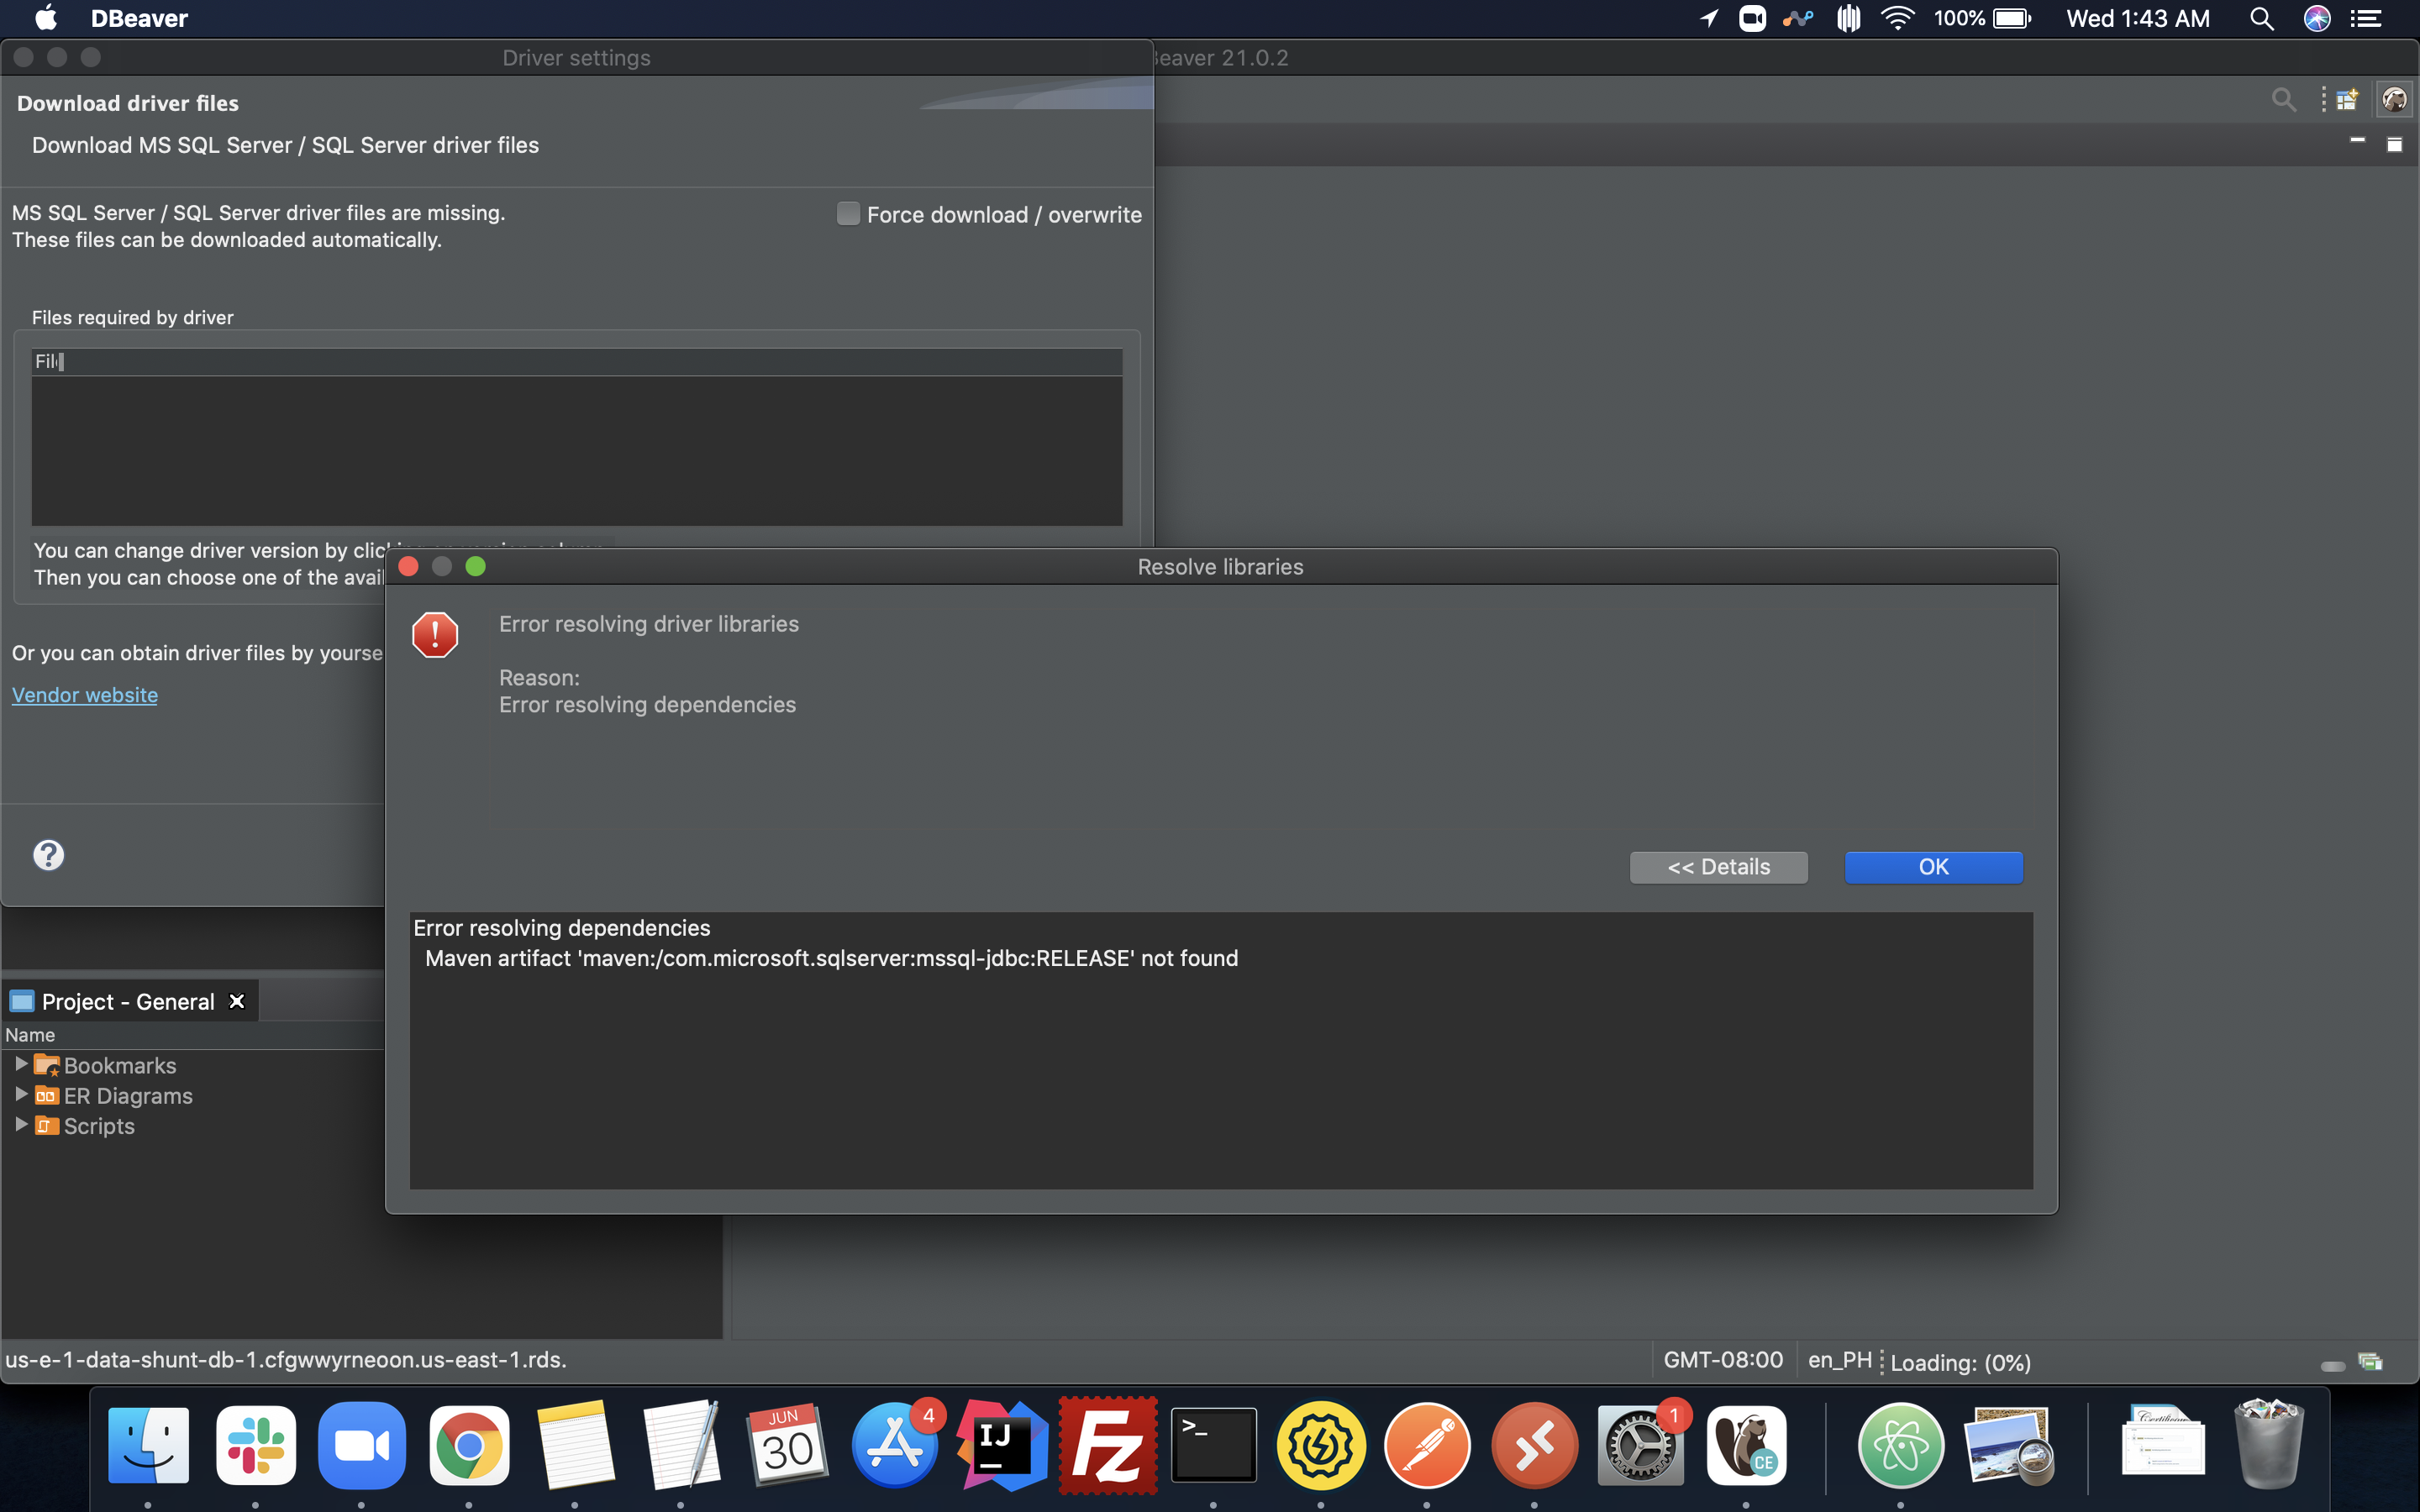This screenshot has height=1512, width=2420.
Task: Click the background tasks icon in status bar
Action: point(2370,1362)
